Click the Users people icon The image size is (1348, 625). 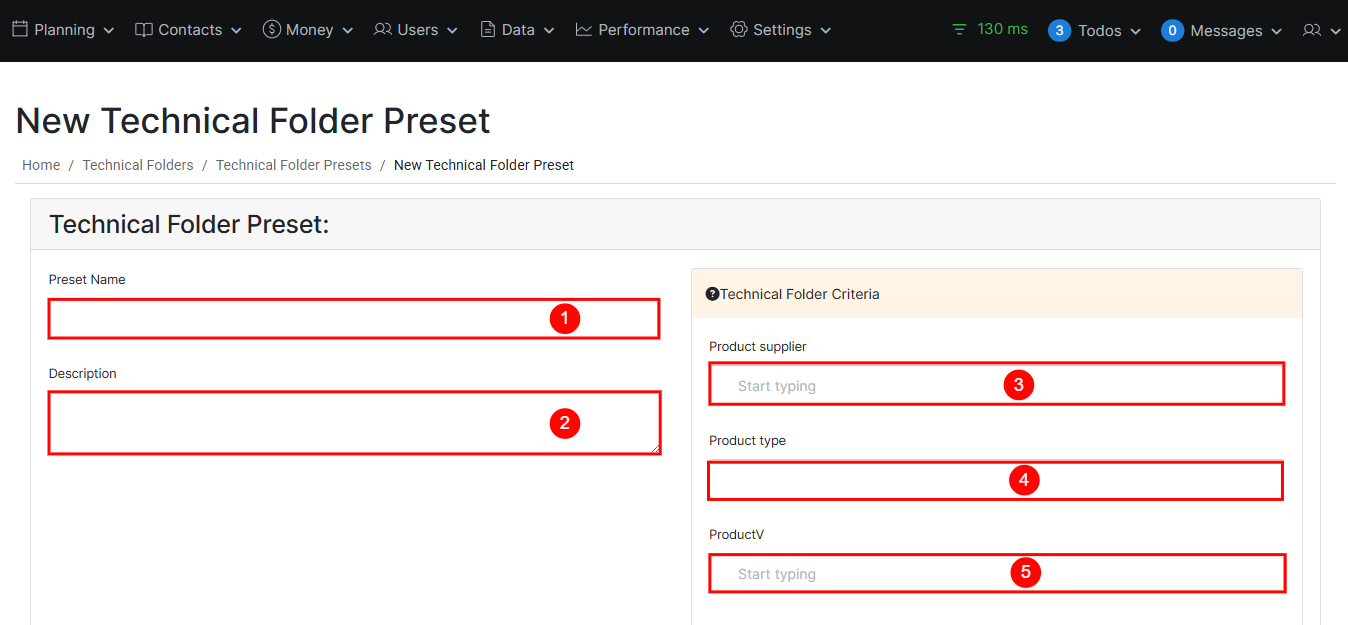383,30
